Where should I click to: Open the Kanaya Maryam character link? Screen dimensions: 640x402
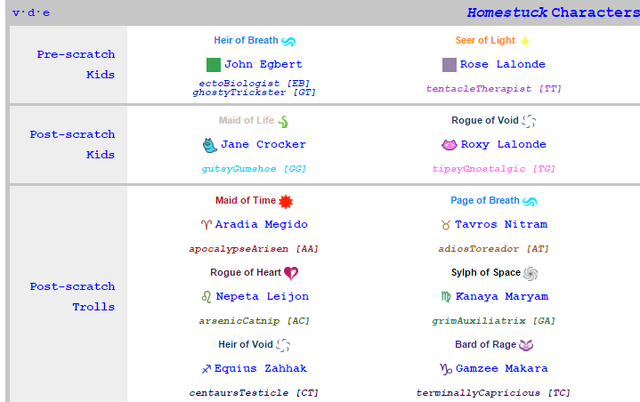[x=502, y=297]
